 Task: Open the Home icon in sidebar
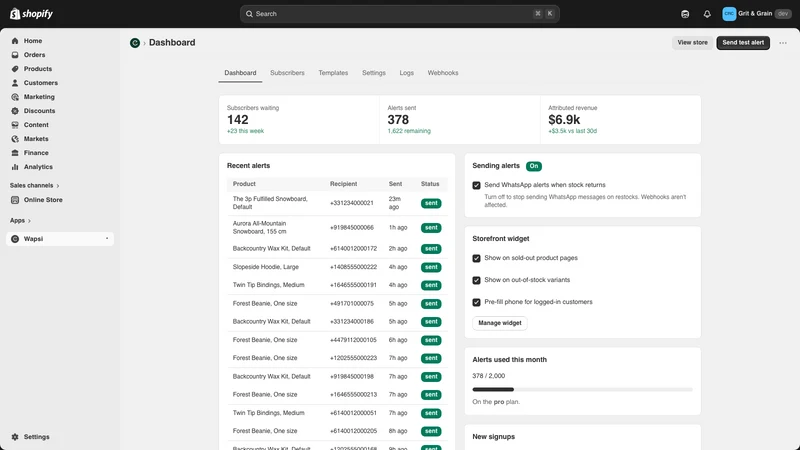(15, 41)
